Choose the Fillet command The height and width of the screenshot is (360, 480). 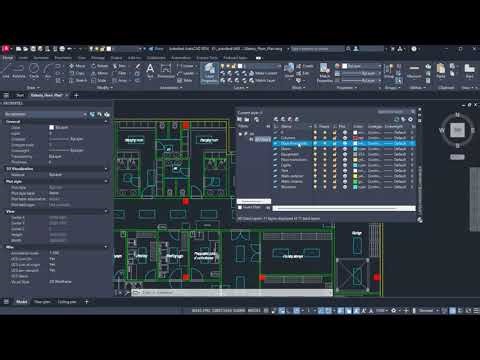pos(120,73)
